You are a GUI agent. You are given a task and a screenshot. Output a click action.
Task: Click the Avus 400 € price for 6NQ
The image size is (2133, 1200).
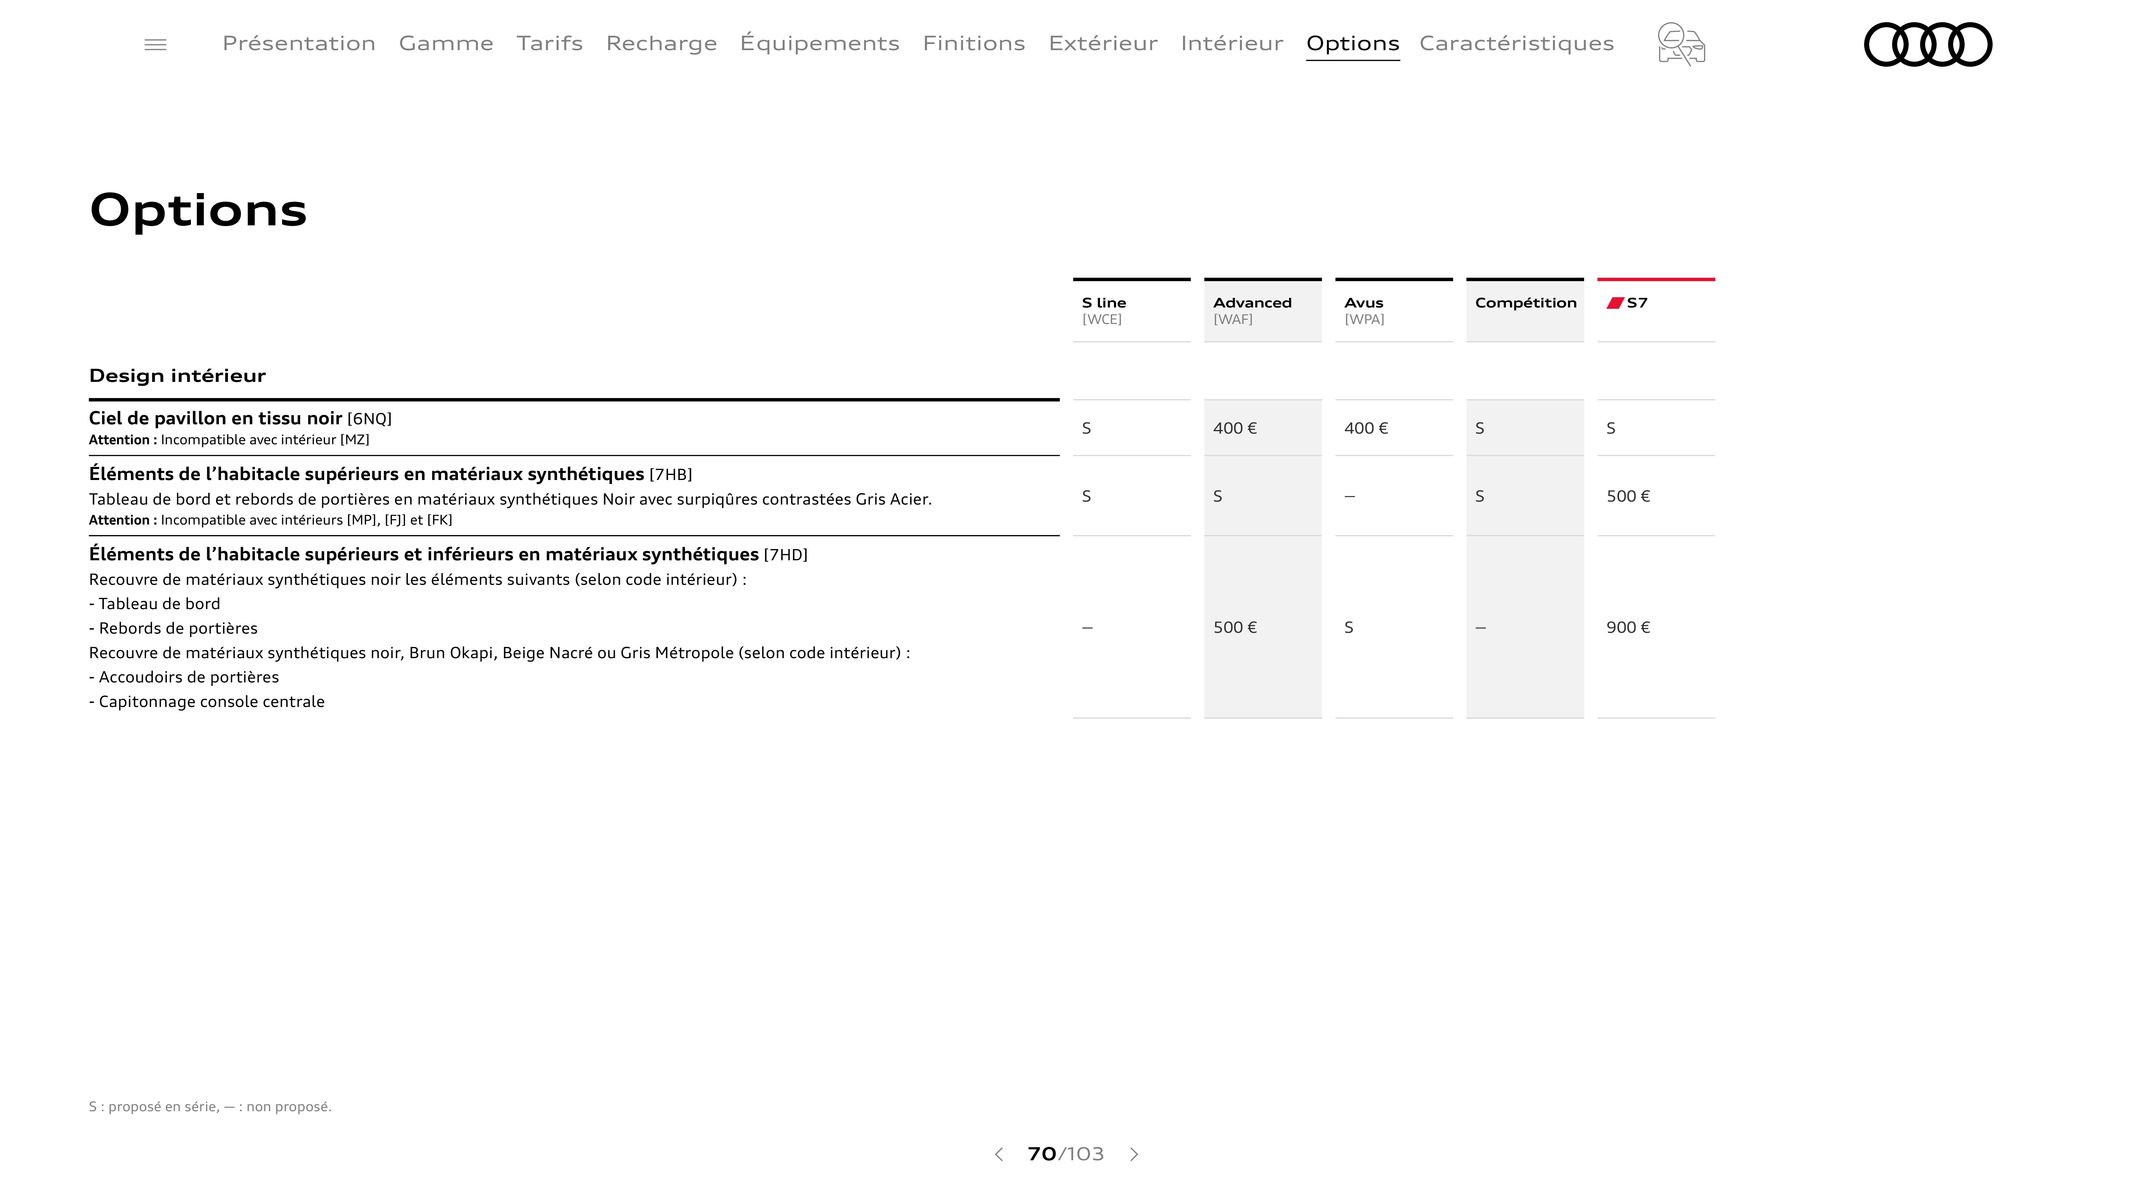tap(1366, 428)
